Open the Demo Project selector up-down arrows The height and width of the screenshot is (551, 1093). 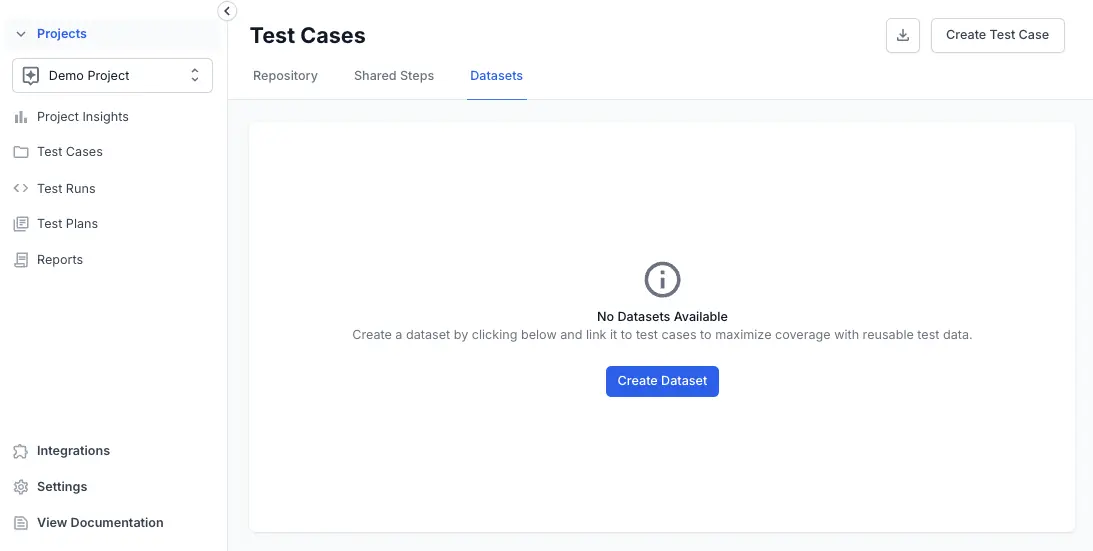tap(194, 76)
